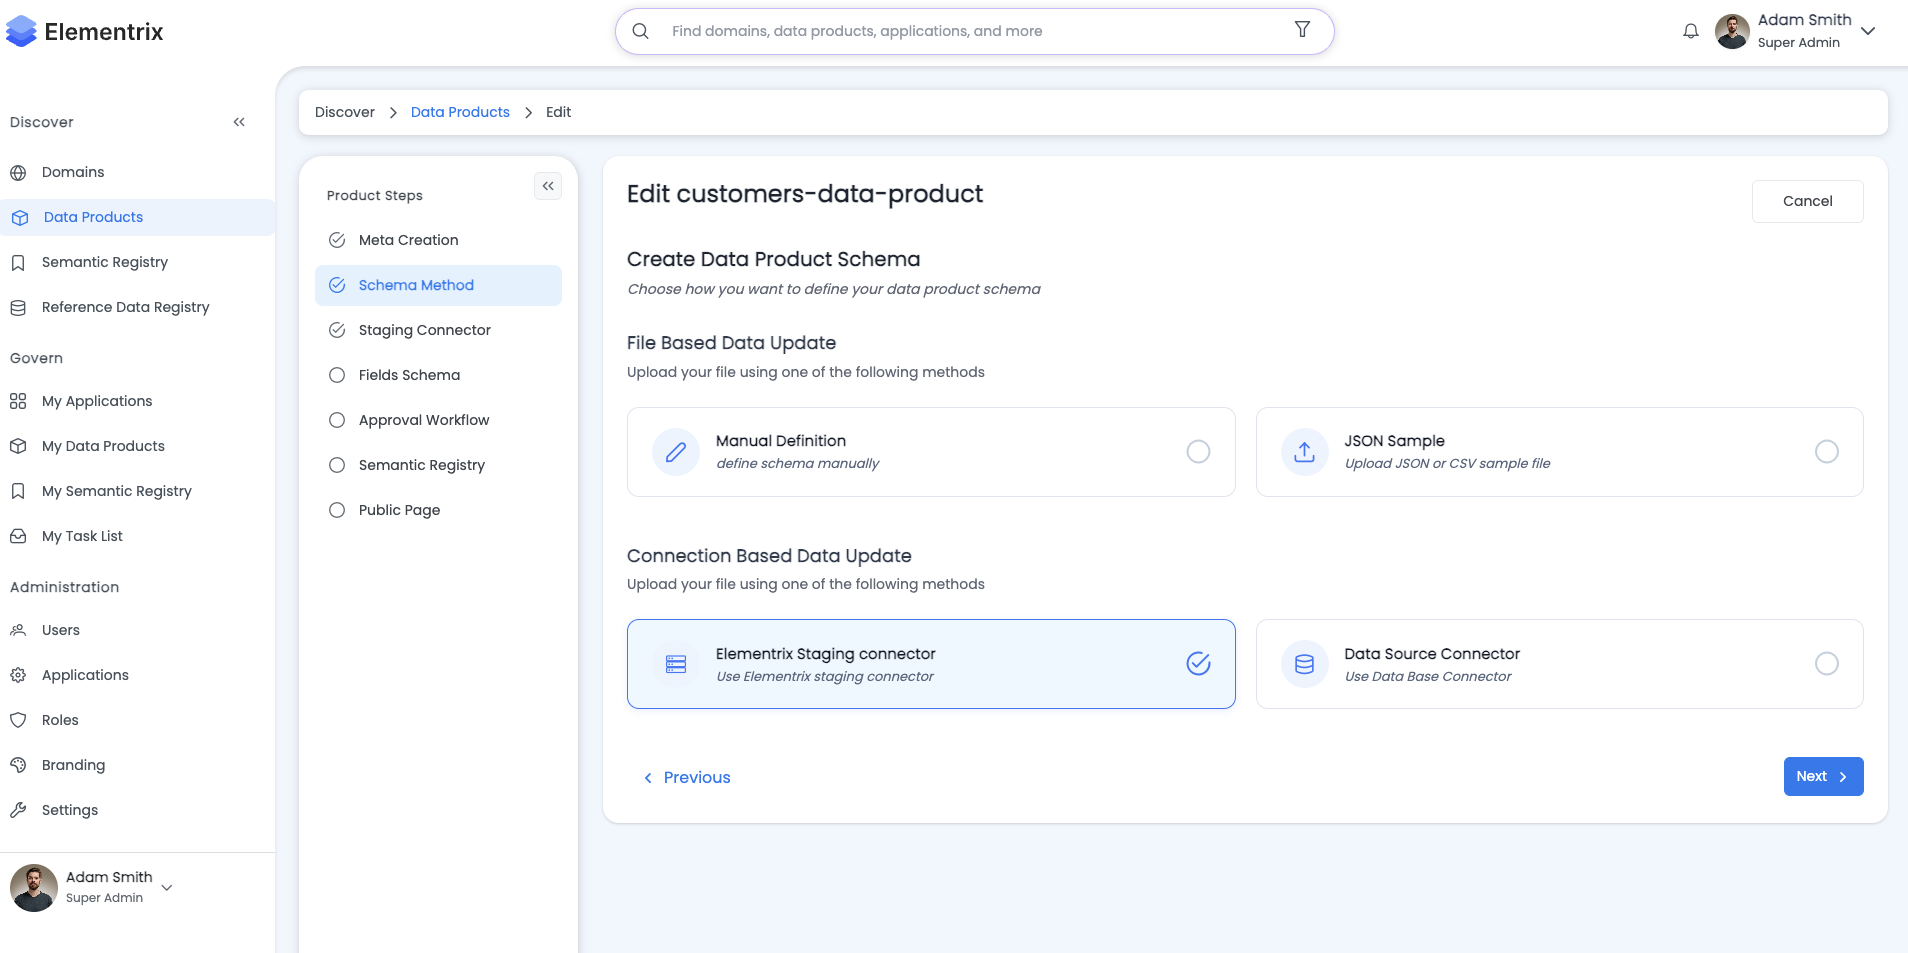Expand the Adam Smith top-right account dropdown

[x=1867, y=31]
